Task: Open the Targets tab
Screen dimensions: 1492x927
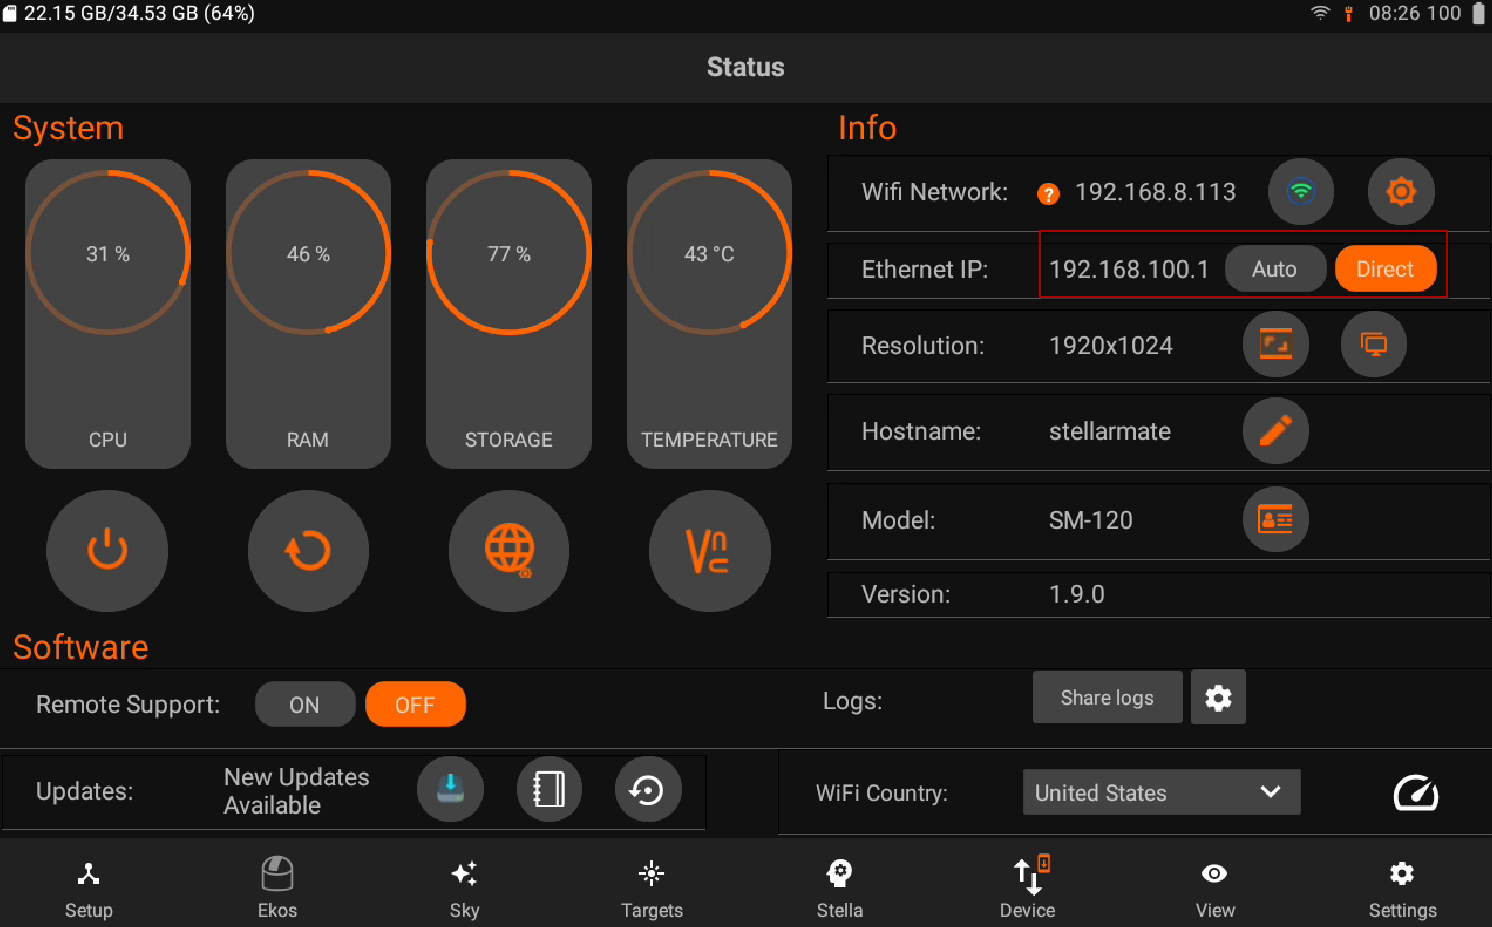Action: 651,886
